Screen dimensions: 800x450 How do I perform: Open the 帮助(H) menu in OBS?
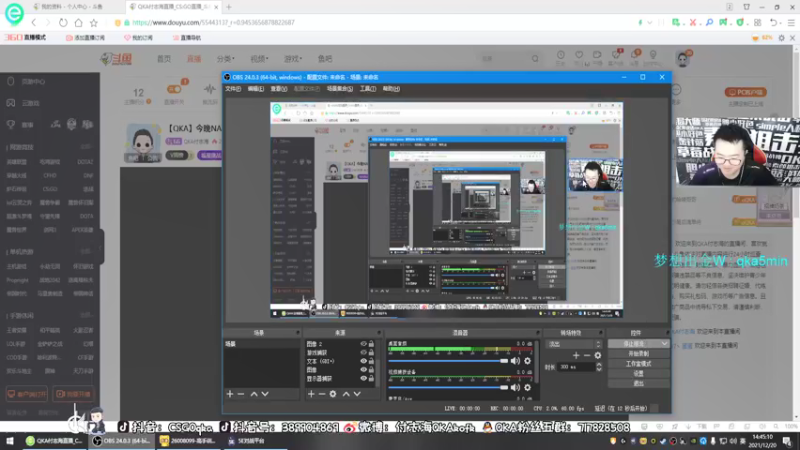tap(391, 89)
